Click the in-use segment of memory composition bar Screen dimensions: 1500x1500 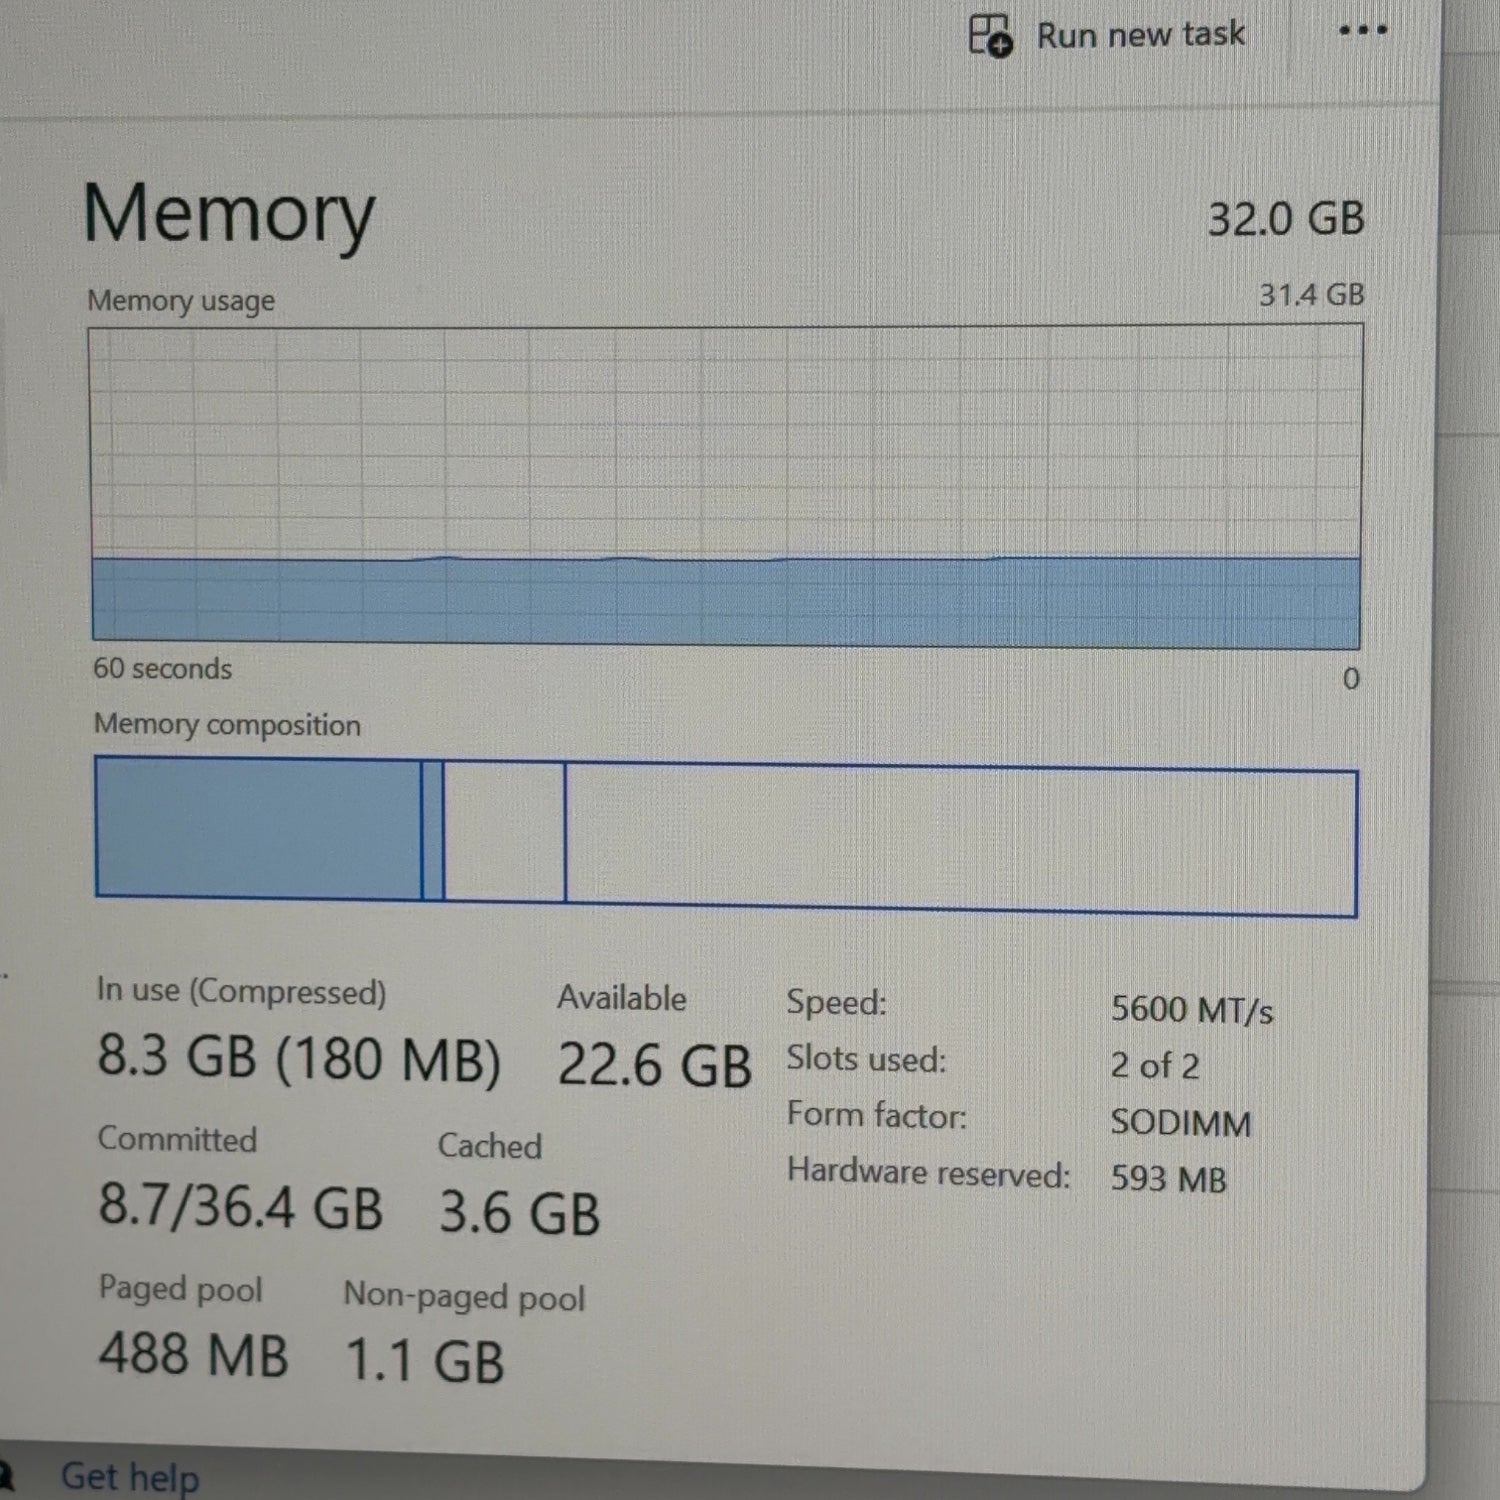click(258, 829)
